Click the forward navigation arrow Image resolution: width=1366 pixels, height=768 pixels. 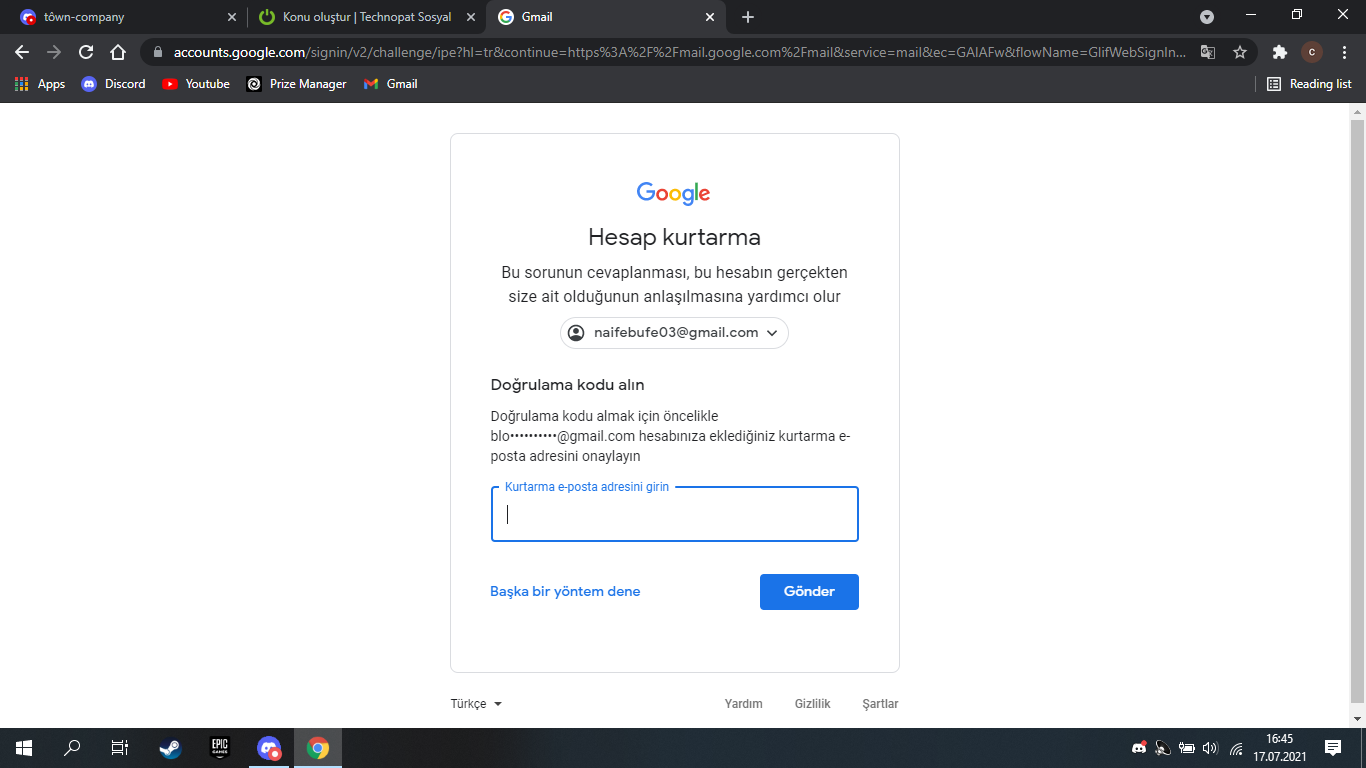[54, 52]
